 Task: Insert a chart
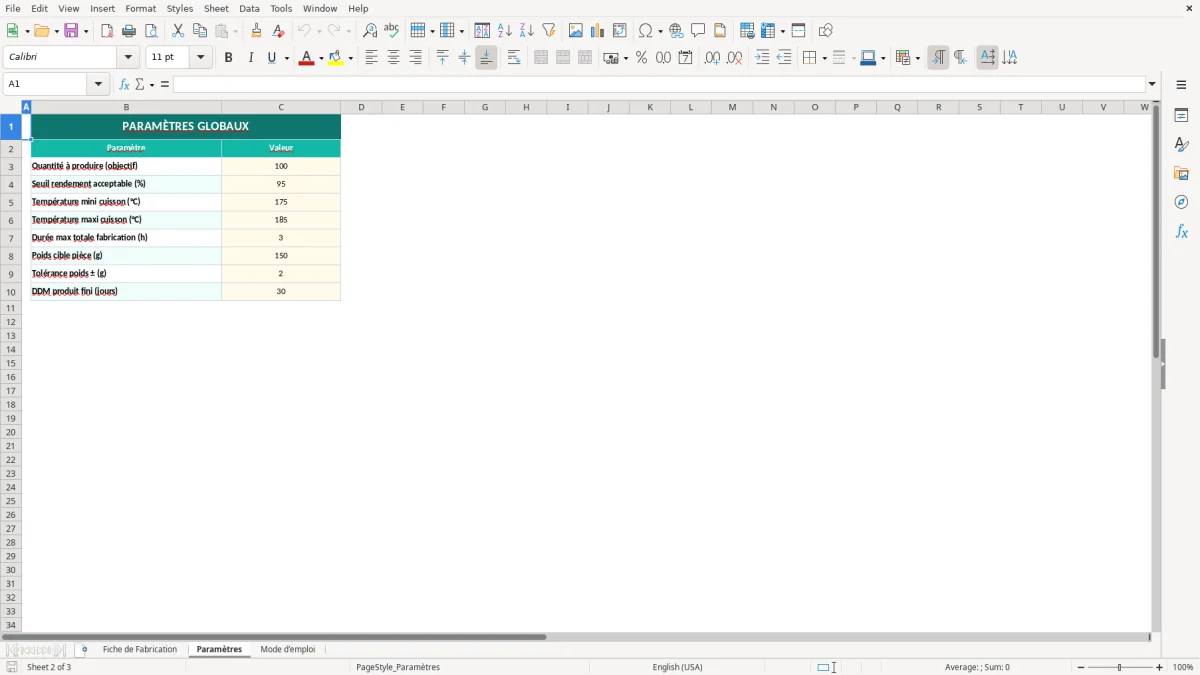pos(598,31)
